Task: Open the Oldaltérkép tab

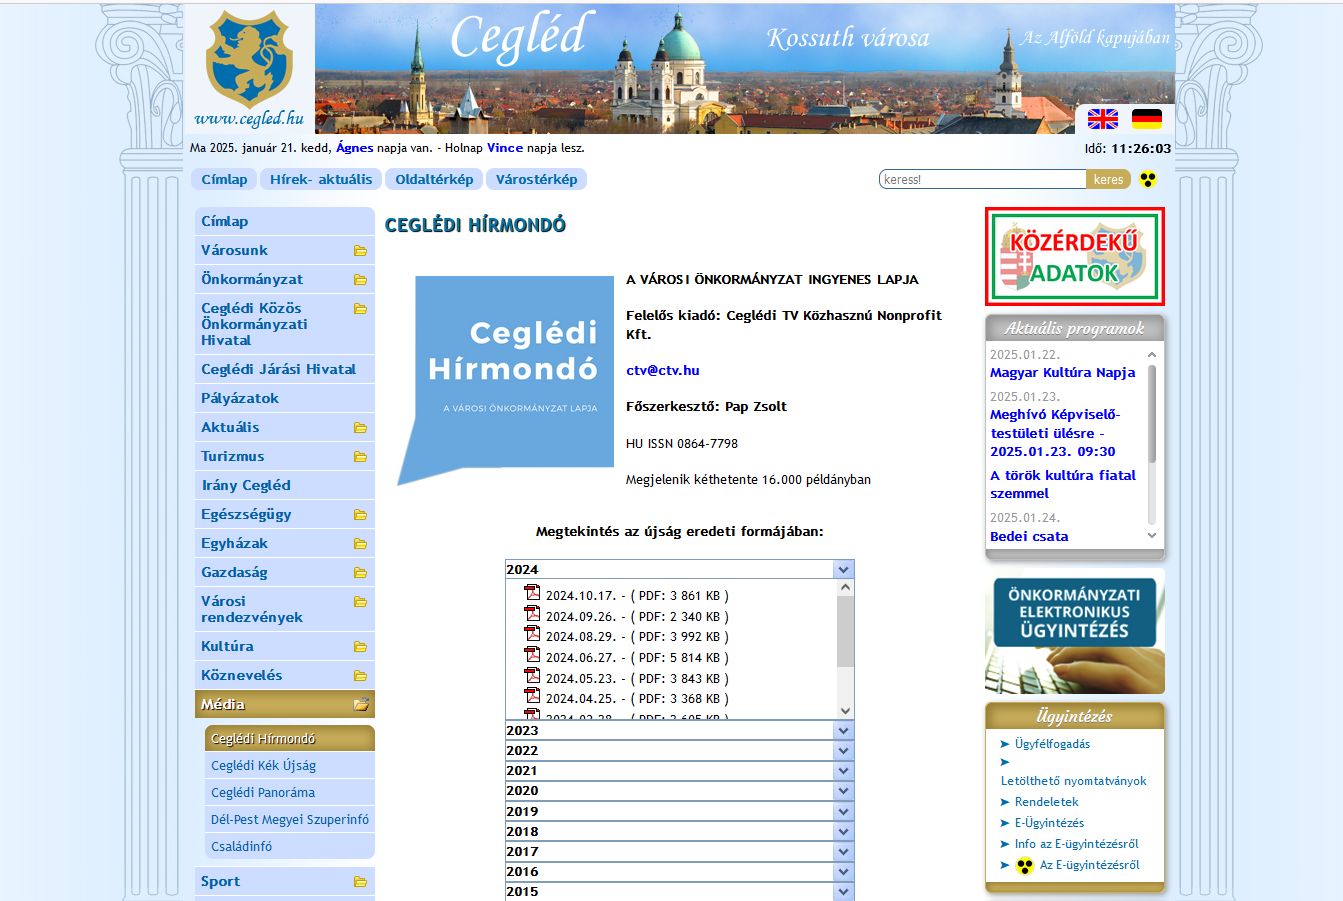Action: pos(434,179)
